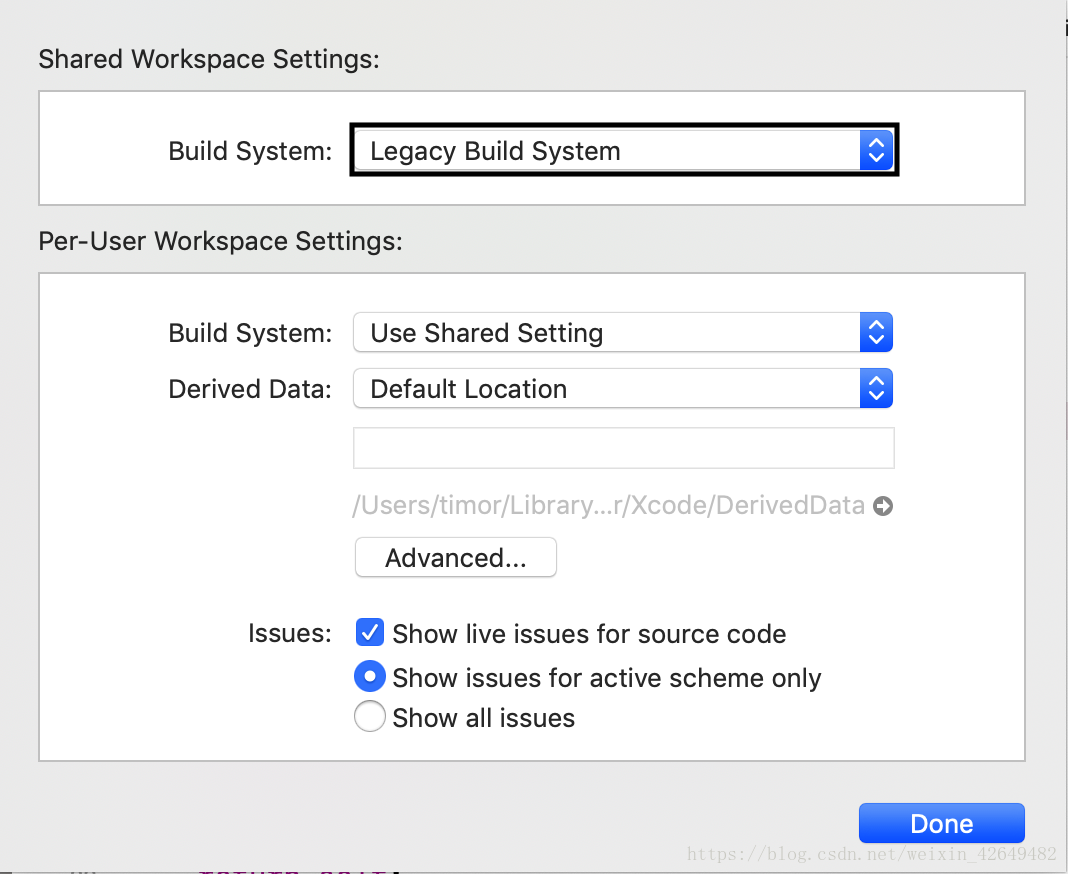This screenshot has width=1068, height=874.
Task: Select Show all issues radio button
Action: [370, 717]
